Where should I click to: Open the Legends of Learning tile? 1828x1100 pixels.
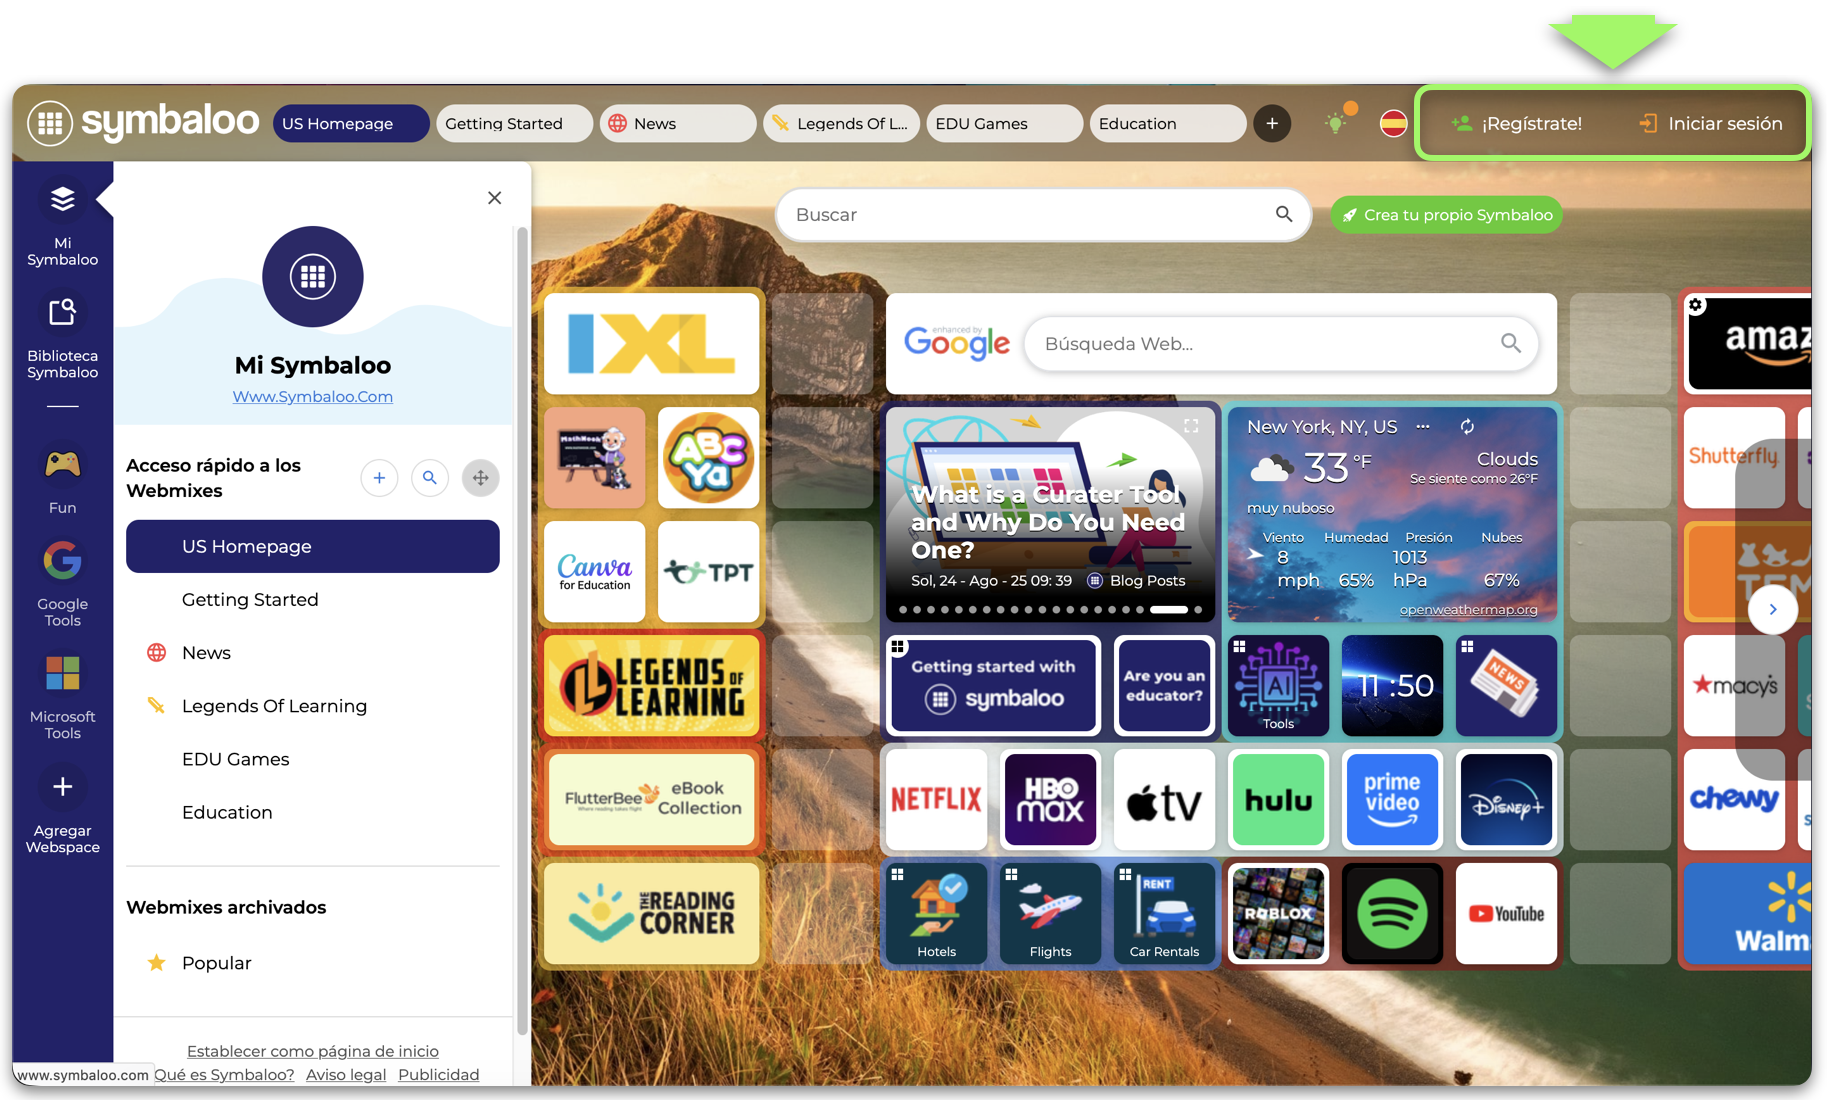point(652,686)
